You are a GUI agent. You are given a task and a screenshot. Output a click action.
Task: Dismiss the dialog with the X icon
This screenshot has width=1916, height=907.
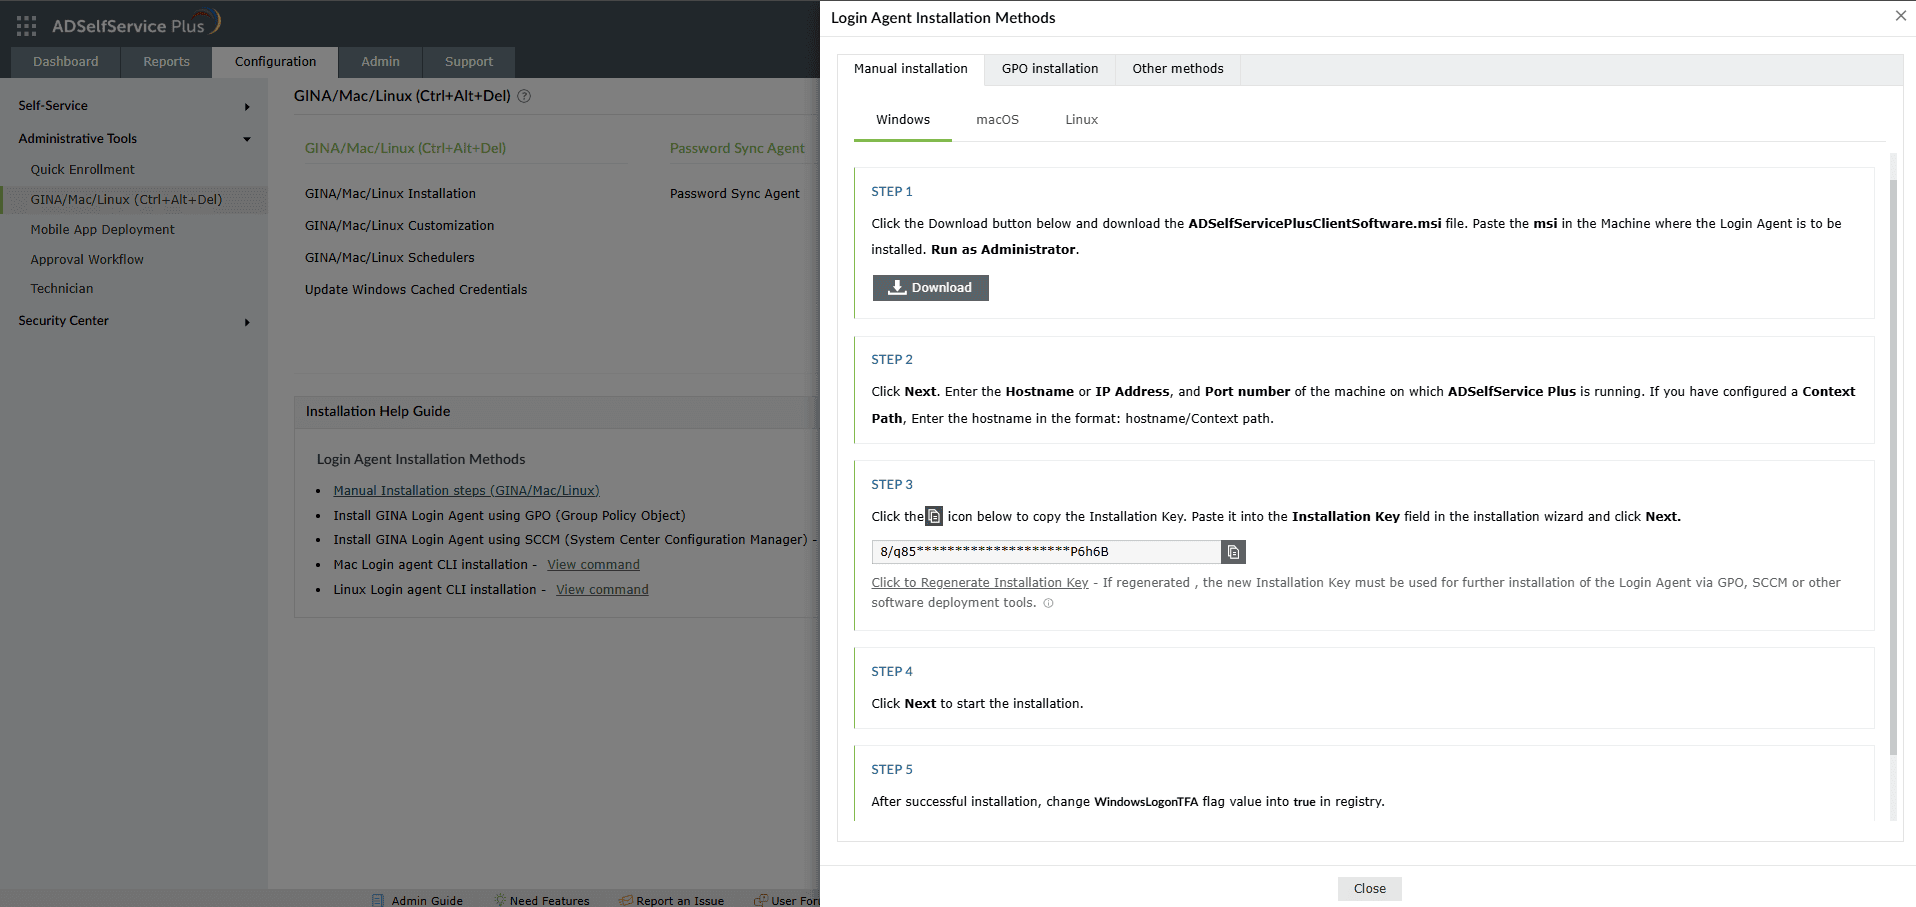[x=1899, y=15]
